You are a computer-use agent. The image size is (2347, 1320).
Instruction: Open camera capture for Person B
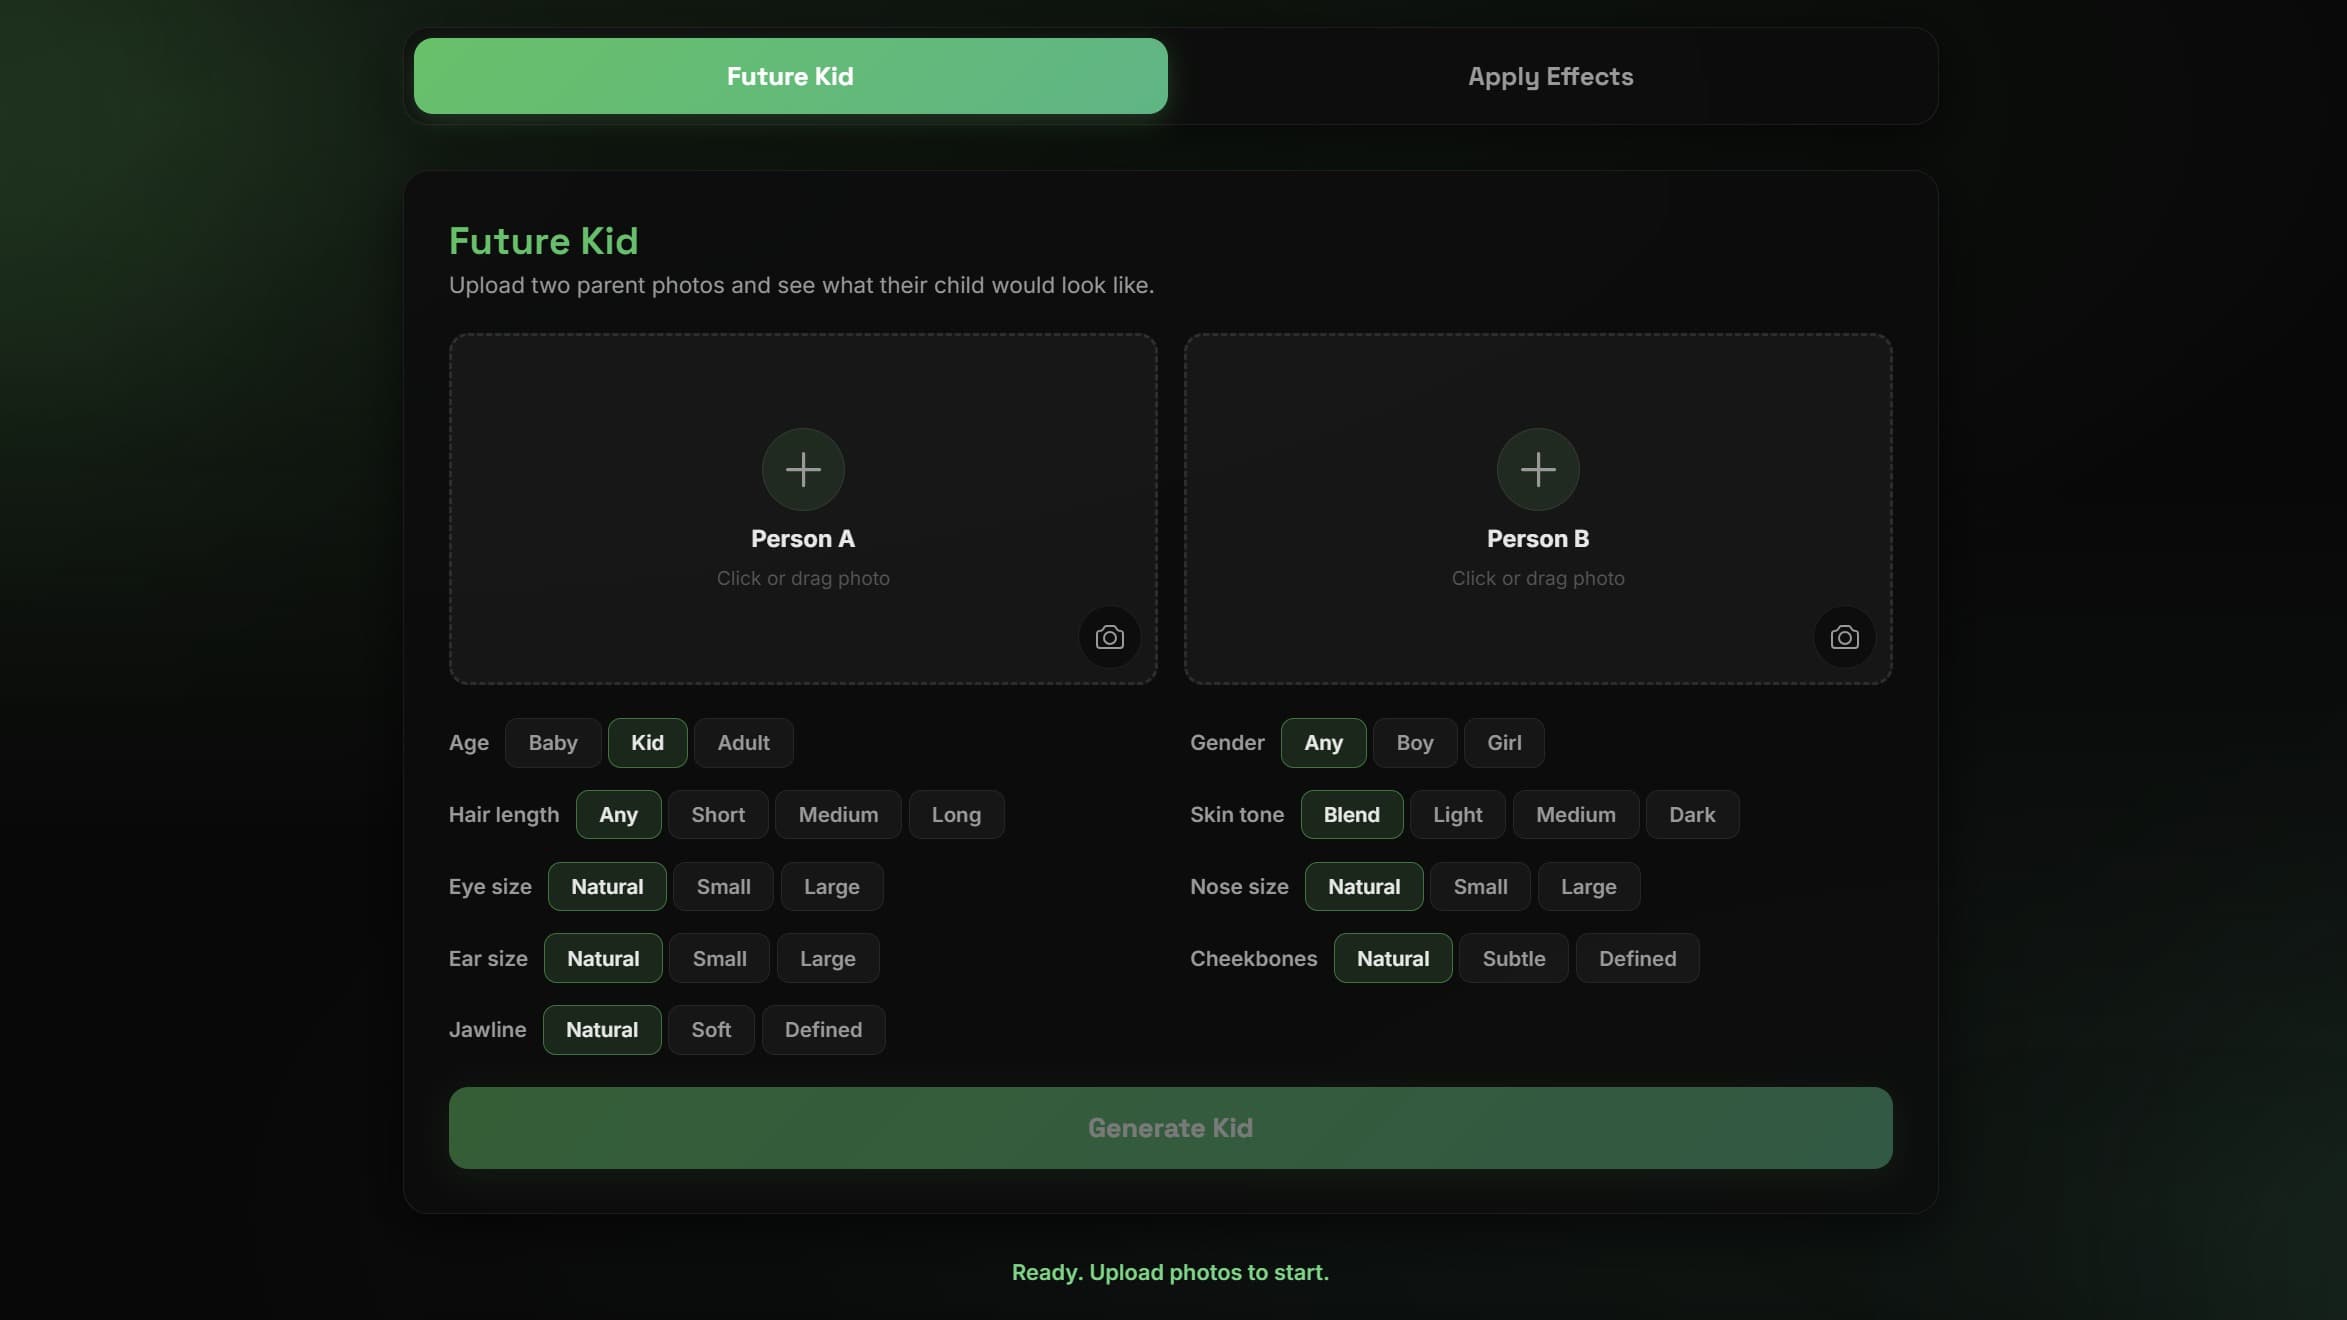tap(1844, 637)
